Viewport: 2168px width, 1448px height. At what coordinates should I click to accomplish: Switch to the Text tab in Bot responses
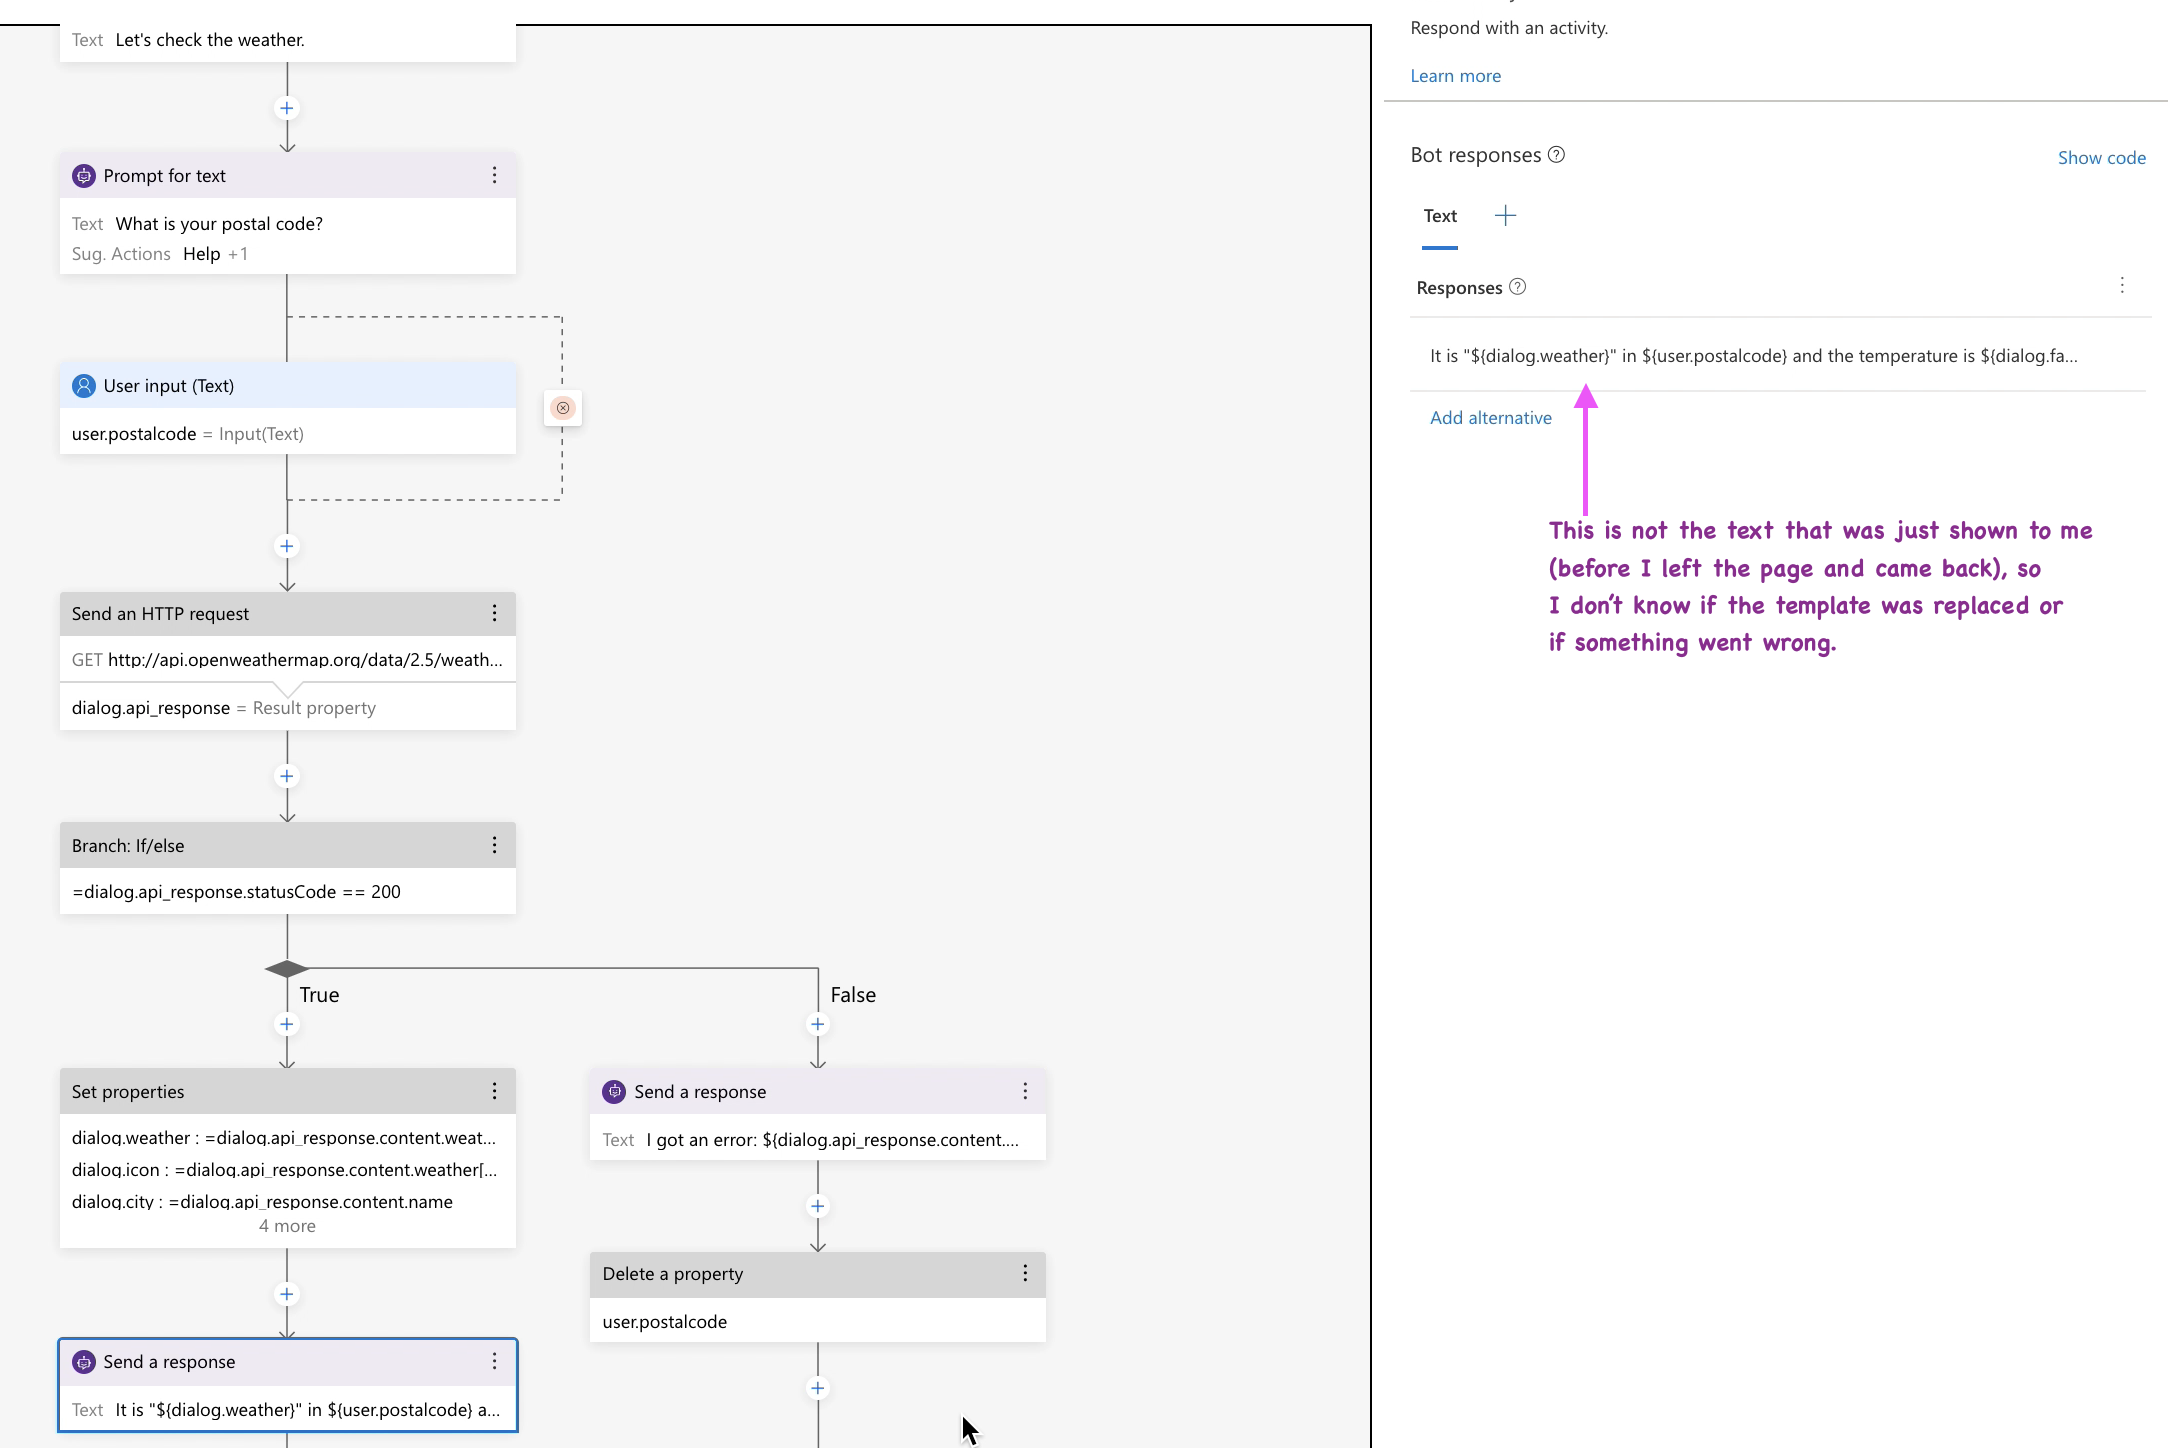1439,215
